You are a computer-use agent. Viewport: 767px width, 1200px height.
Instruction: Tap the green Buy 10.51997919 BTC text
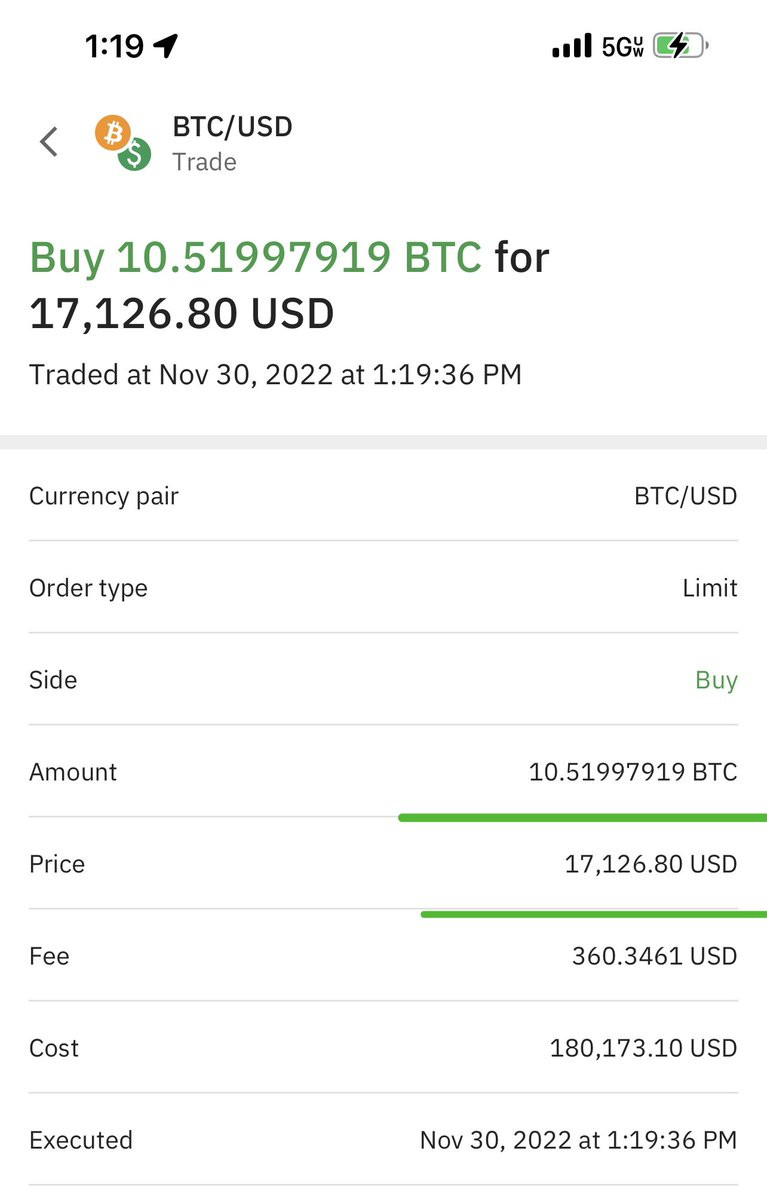tap(256, 257)
